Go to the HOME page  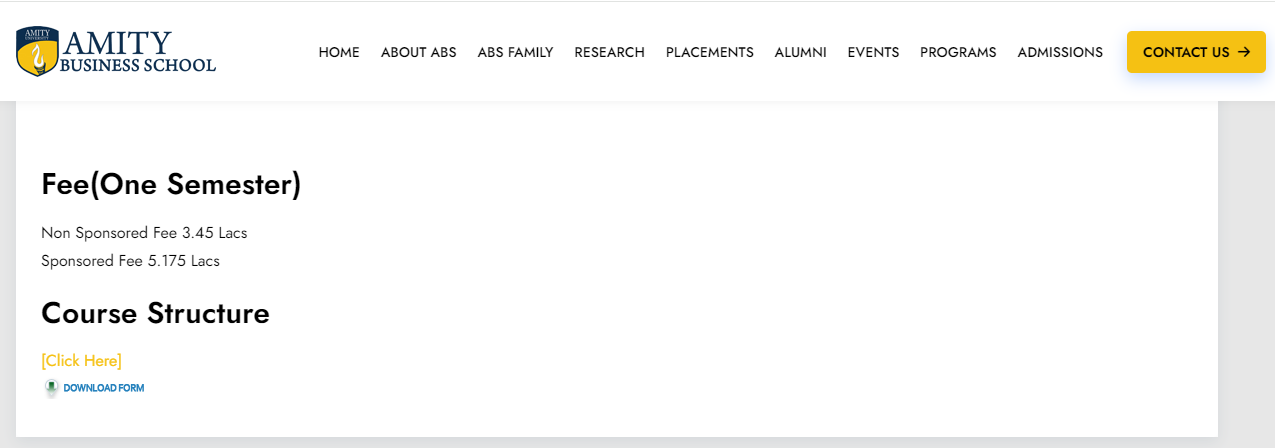tap(339, 52)
